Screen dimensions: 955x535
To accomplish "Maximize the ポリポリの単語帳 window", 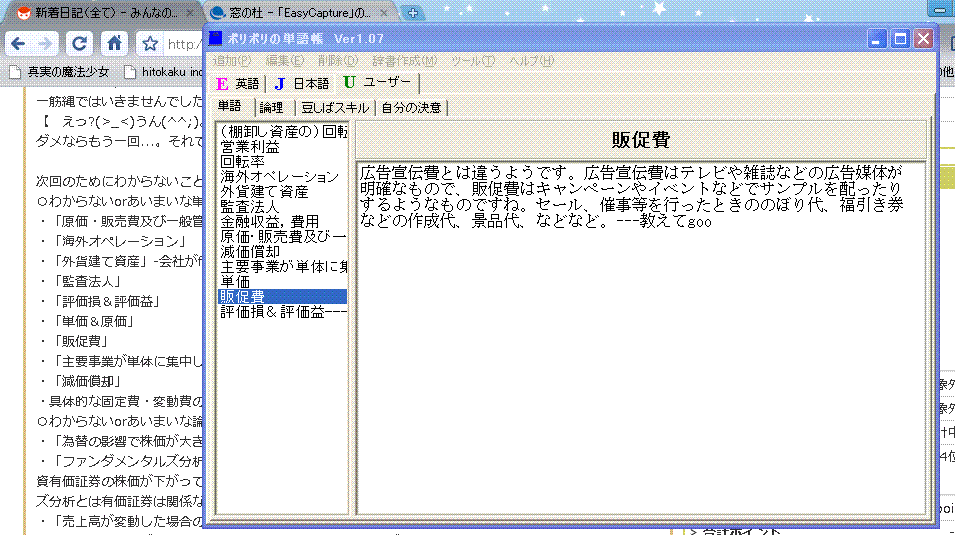I will [900, 39].
